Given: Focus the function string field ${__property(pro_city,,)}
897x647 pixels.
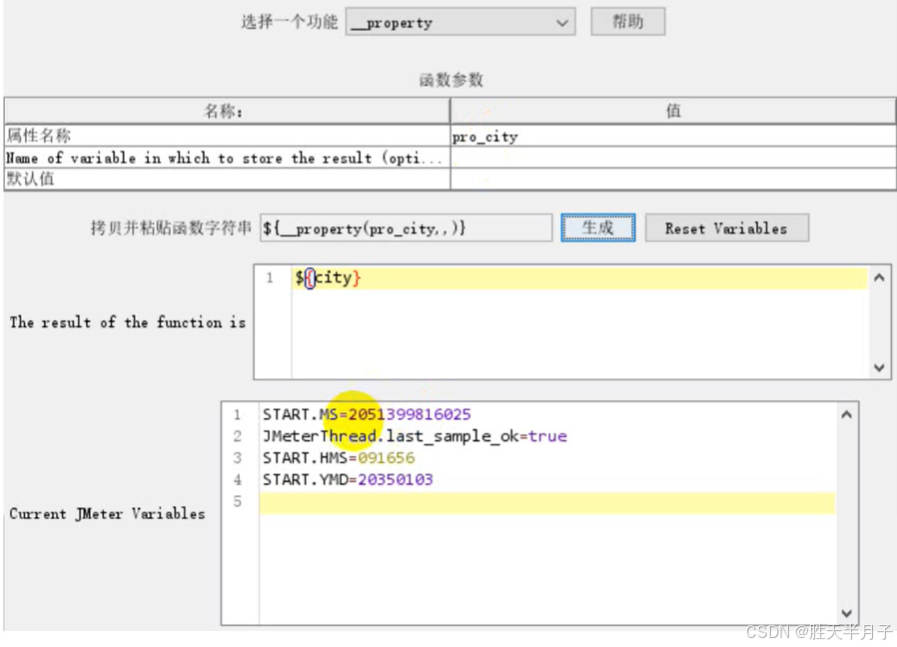Looking at the screenshot, I should pos(406,228).
